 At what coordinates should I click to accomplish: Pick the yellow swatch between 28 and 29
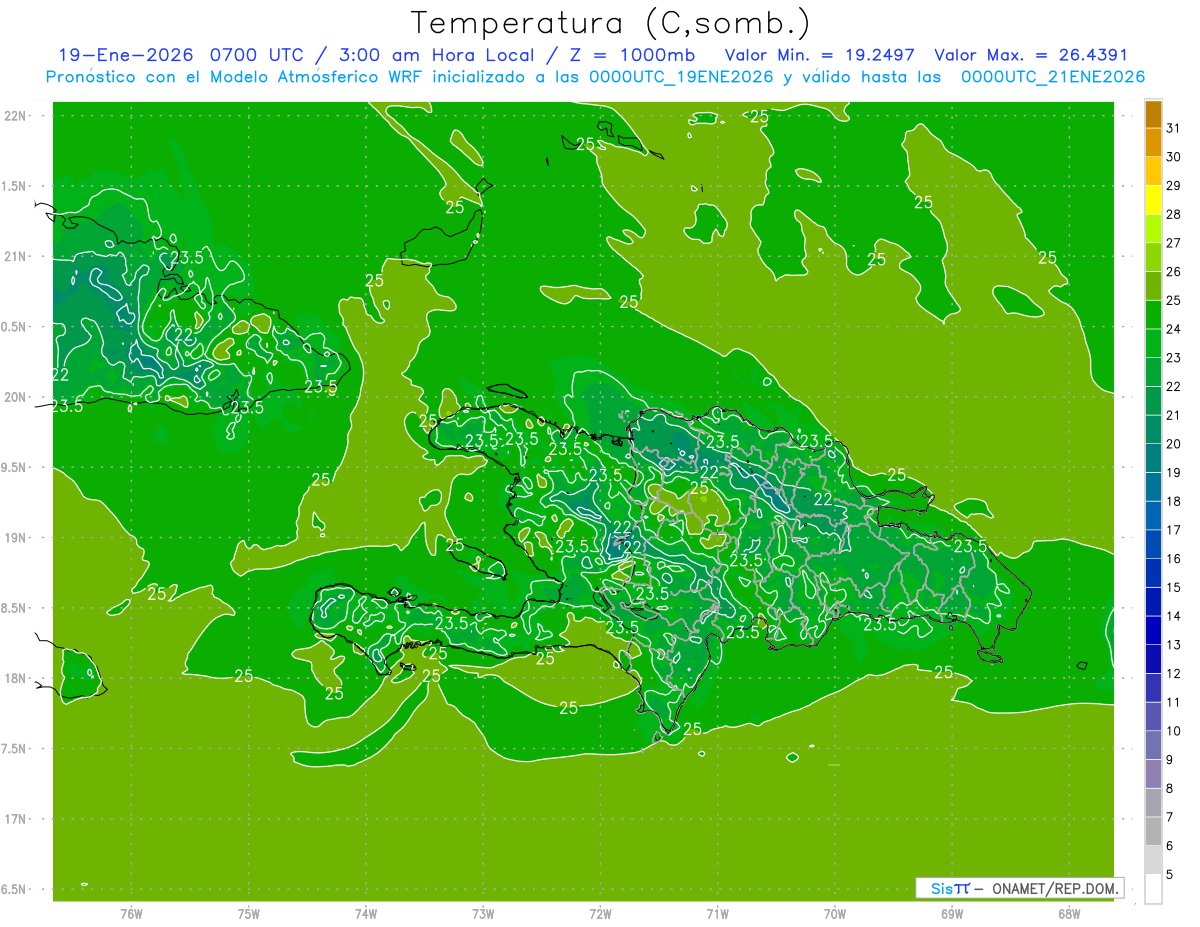pos(1153,201)
